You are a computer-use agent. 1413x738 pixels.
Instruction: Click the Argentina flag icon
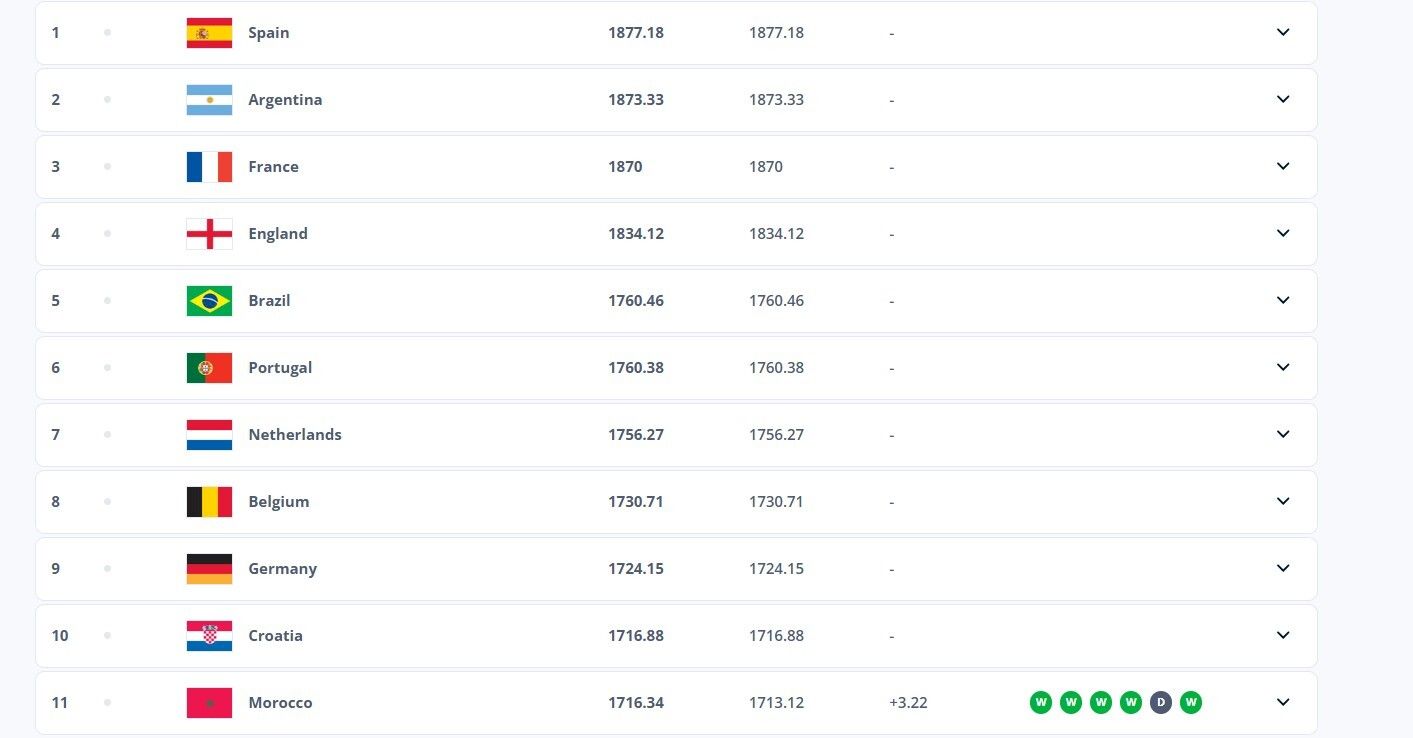point(209,100)
